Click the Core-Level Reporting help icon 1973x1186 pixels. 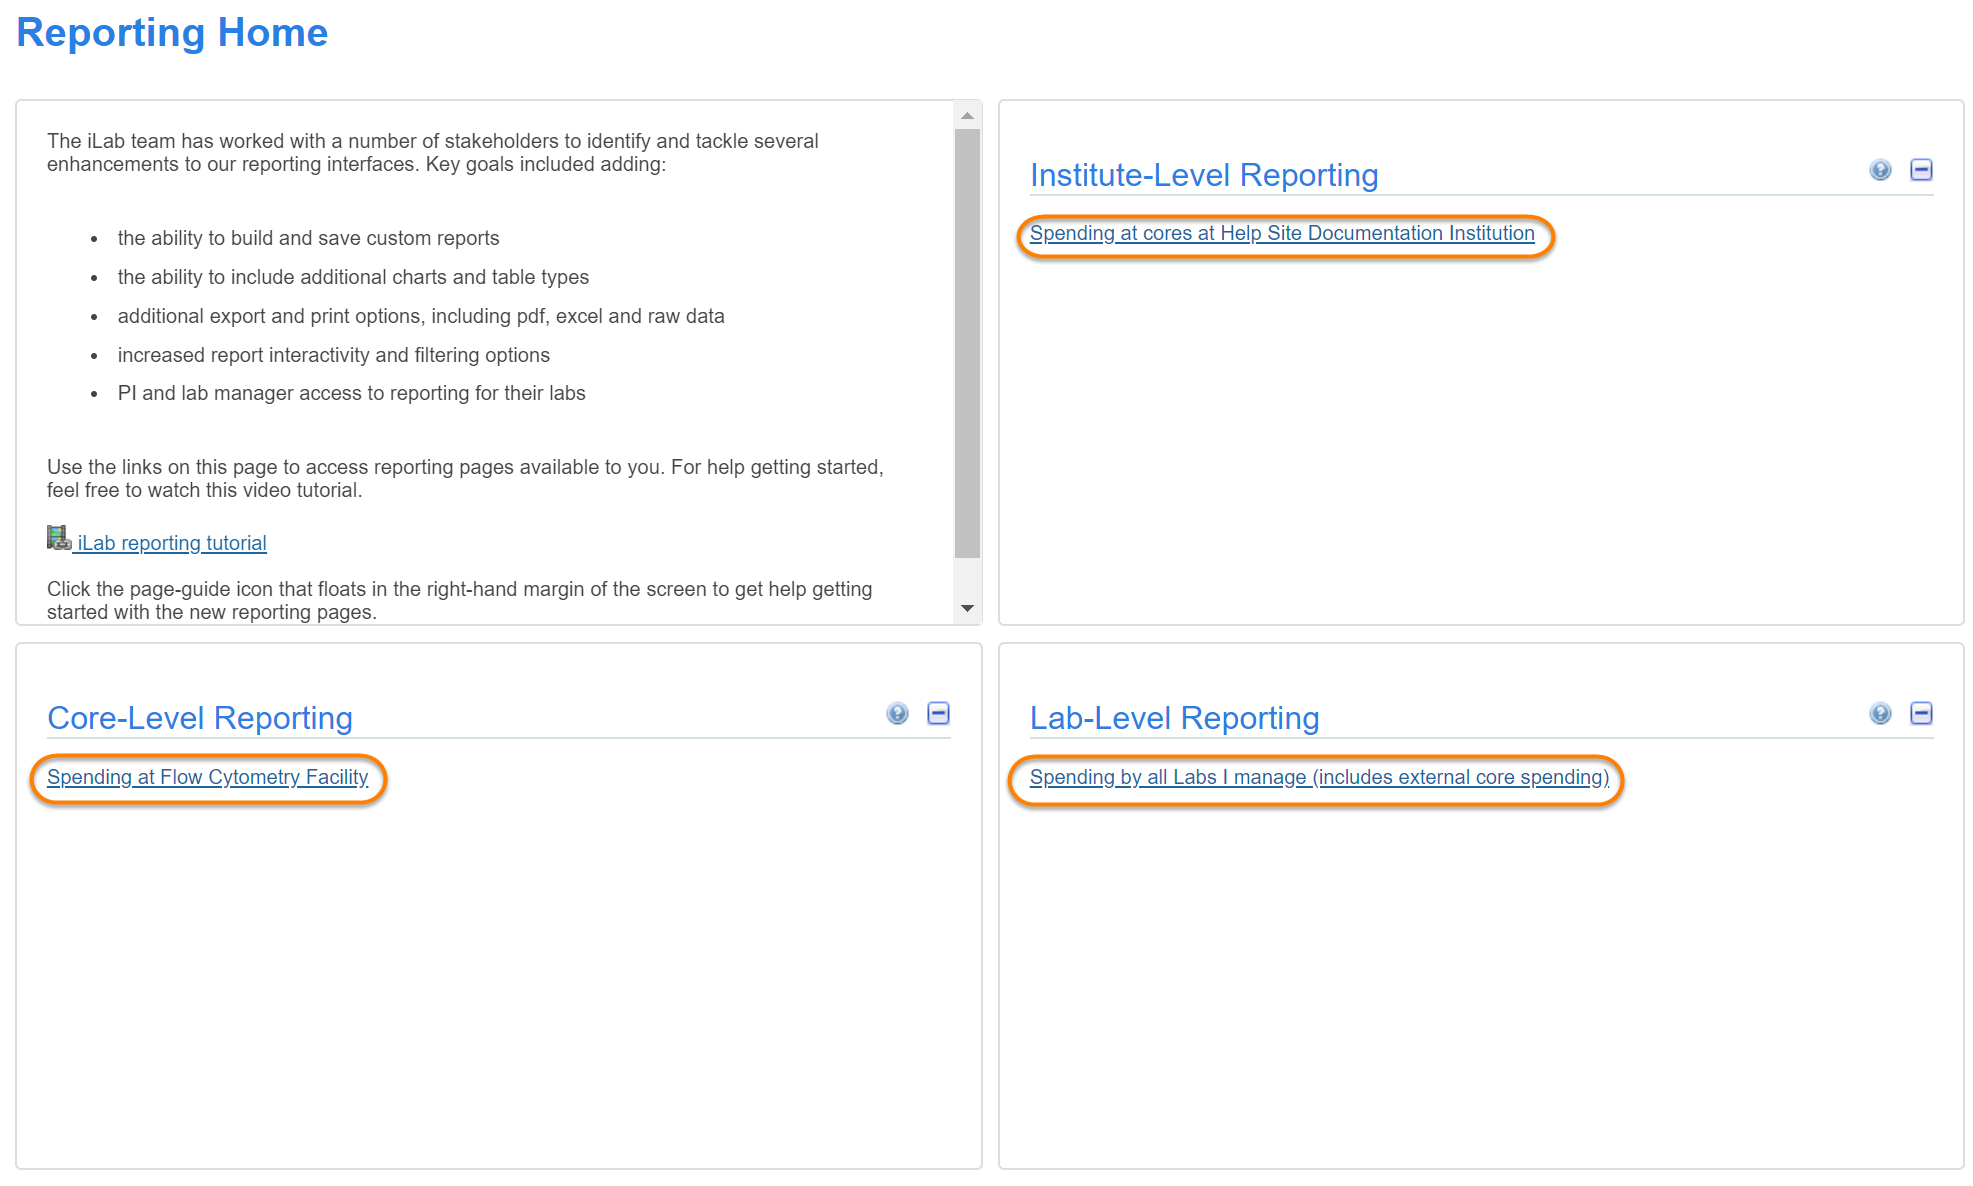[x=897, y=713]
